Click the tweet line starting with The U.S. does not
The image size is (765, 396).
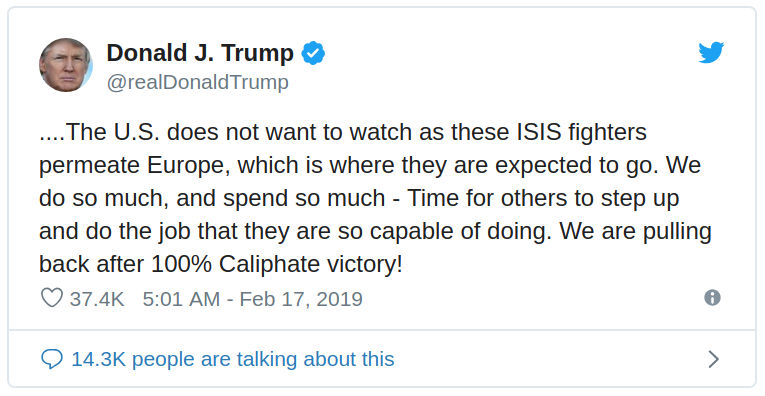(343, 132)
